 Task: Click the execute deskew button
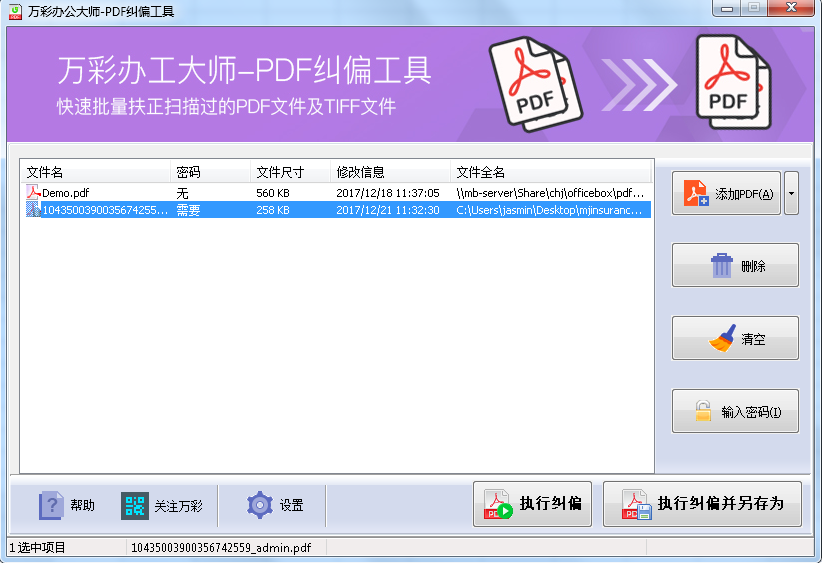pyautogui.click(x=532, y=502)
